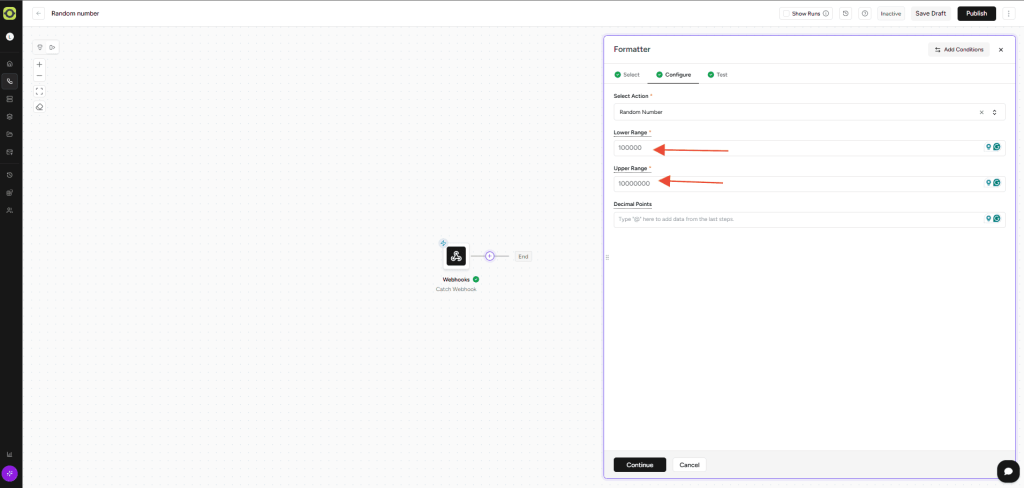Go back using the arrow near title

point(38,13)
